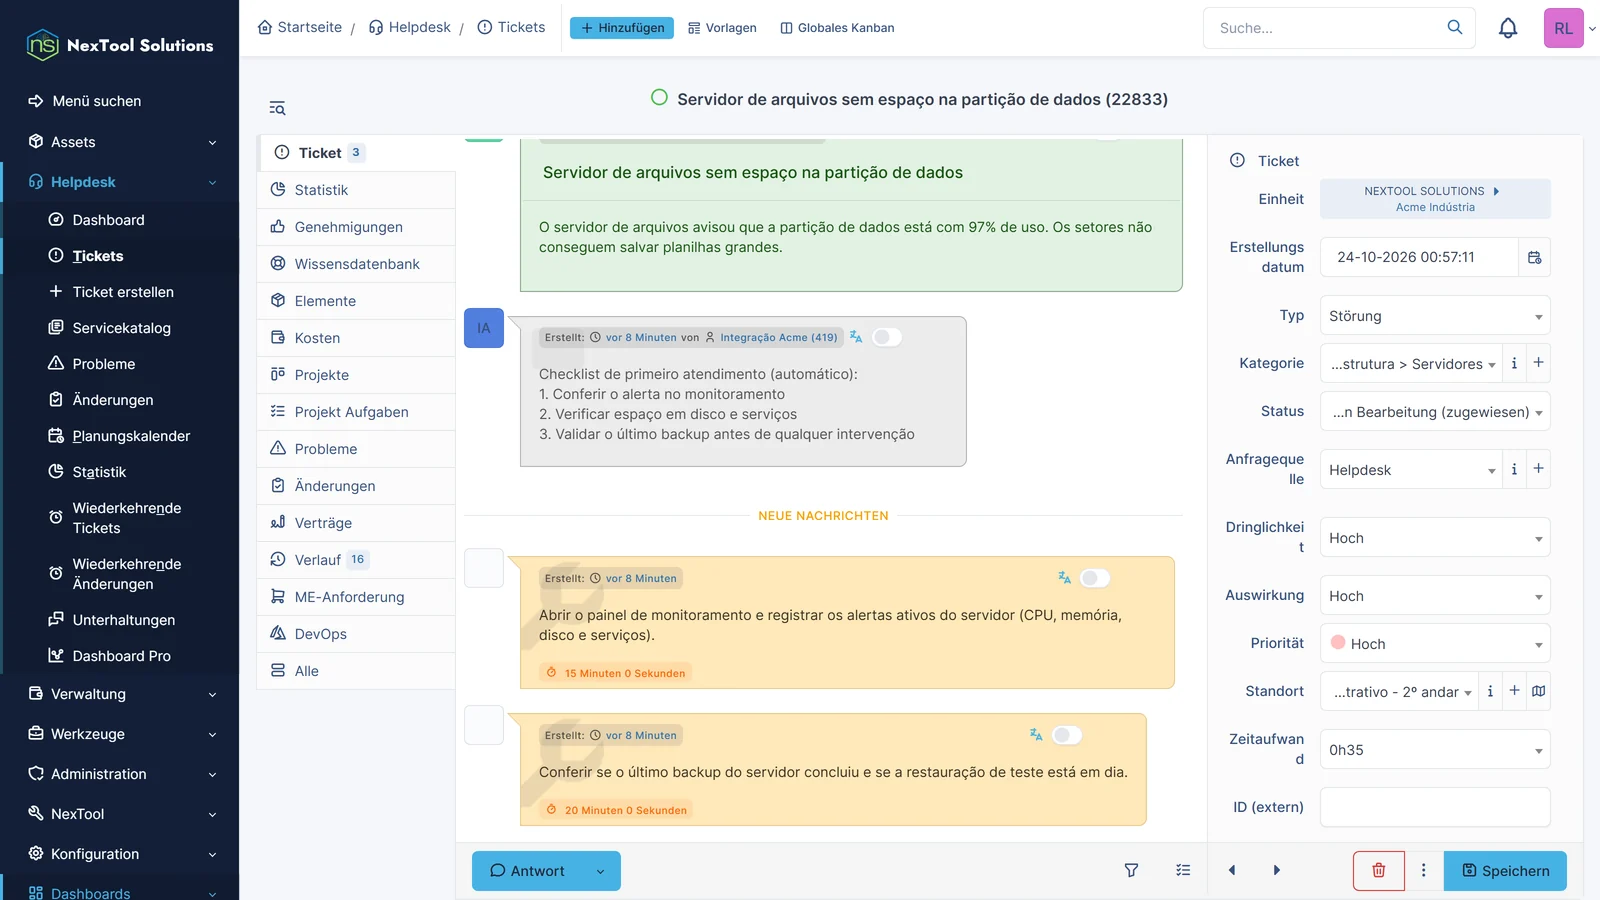This screenshot has height=900, width=1600.
Task: Open the three-dot more options menu
Action: coord(1424,870)
